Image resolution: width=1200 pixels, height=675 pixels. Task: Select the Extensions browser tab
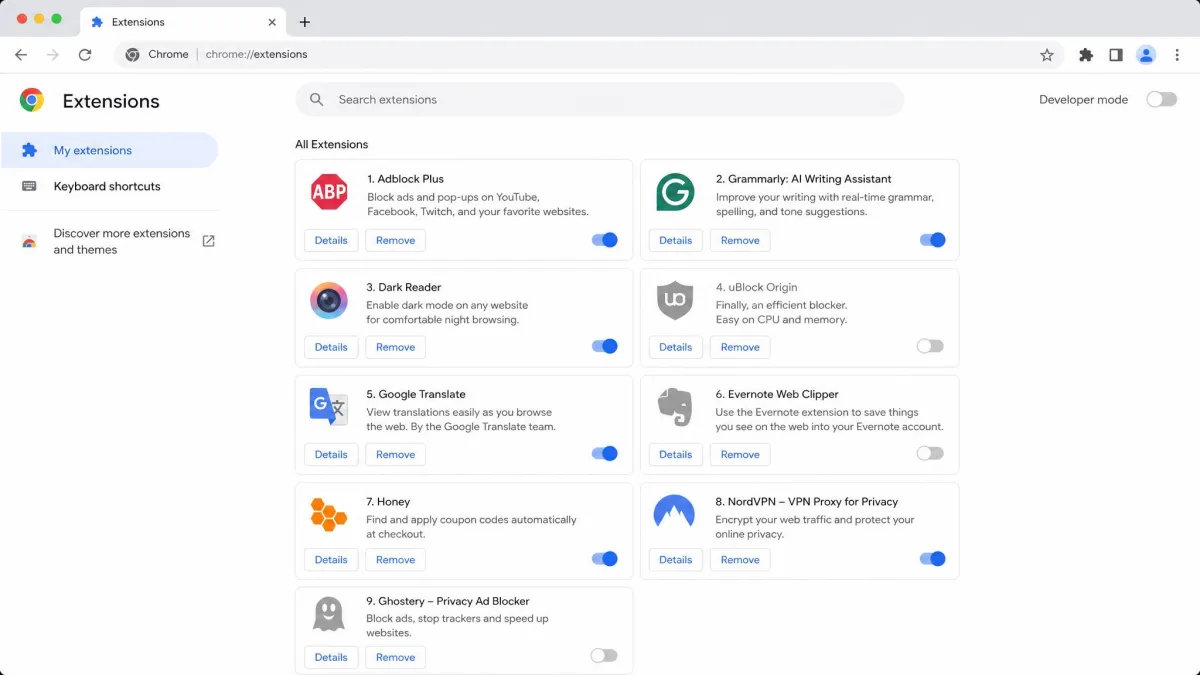(183, 22)
